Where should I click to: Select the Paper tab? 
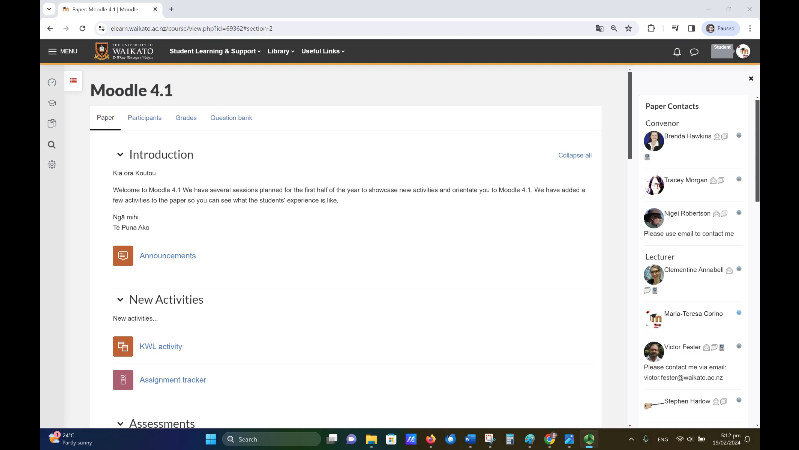click(105, 118)
